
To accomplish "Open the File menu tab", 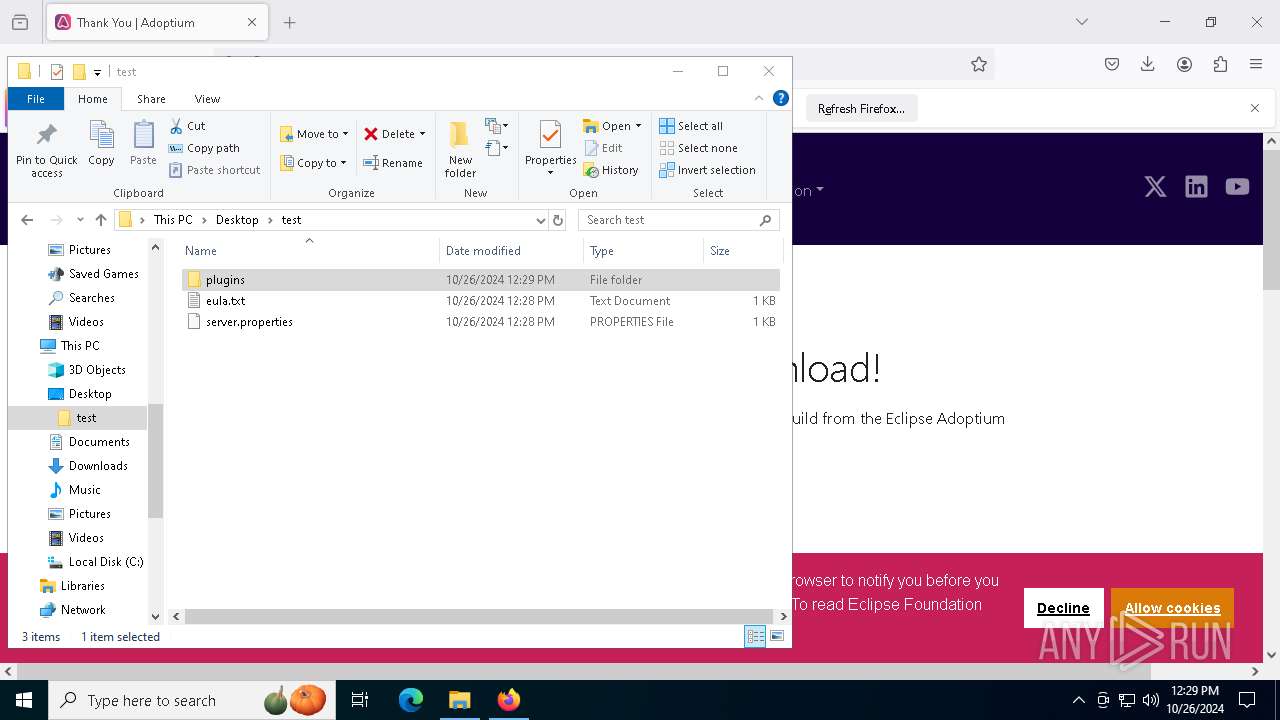I will click(x=36, y=99).
